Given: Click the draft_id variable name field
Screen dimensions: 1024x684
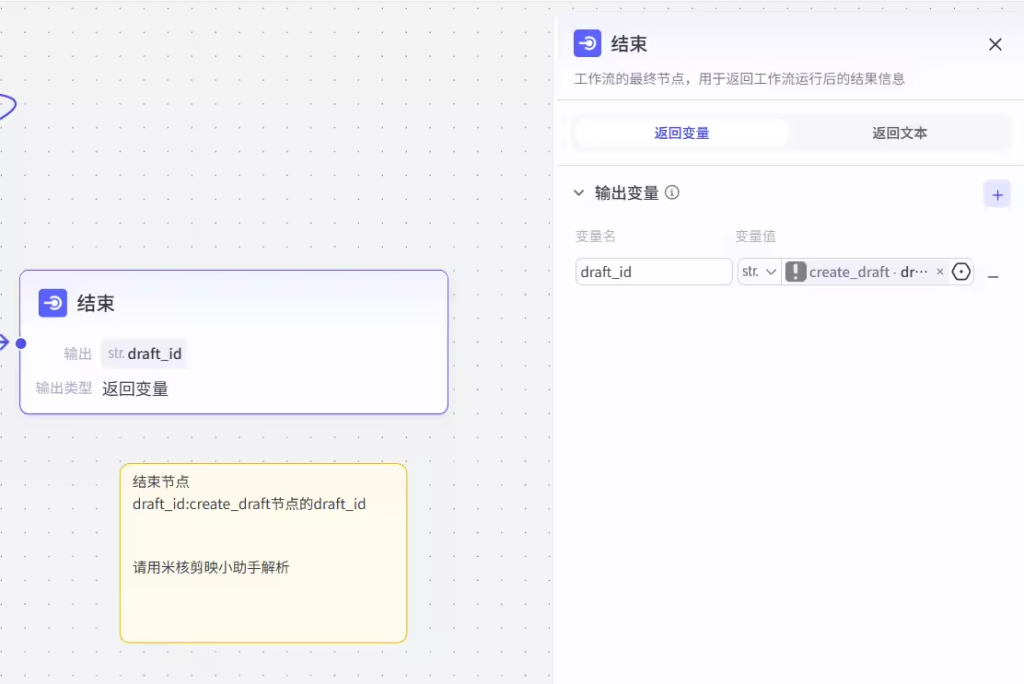Looking at the screenshot, I should pyautogui.click(x=654, y=272).
